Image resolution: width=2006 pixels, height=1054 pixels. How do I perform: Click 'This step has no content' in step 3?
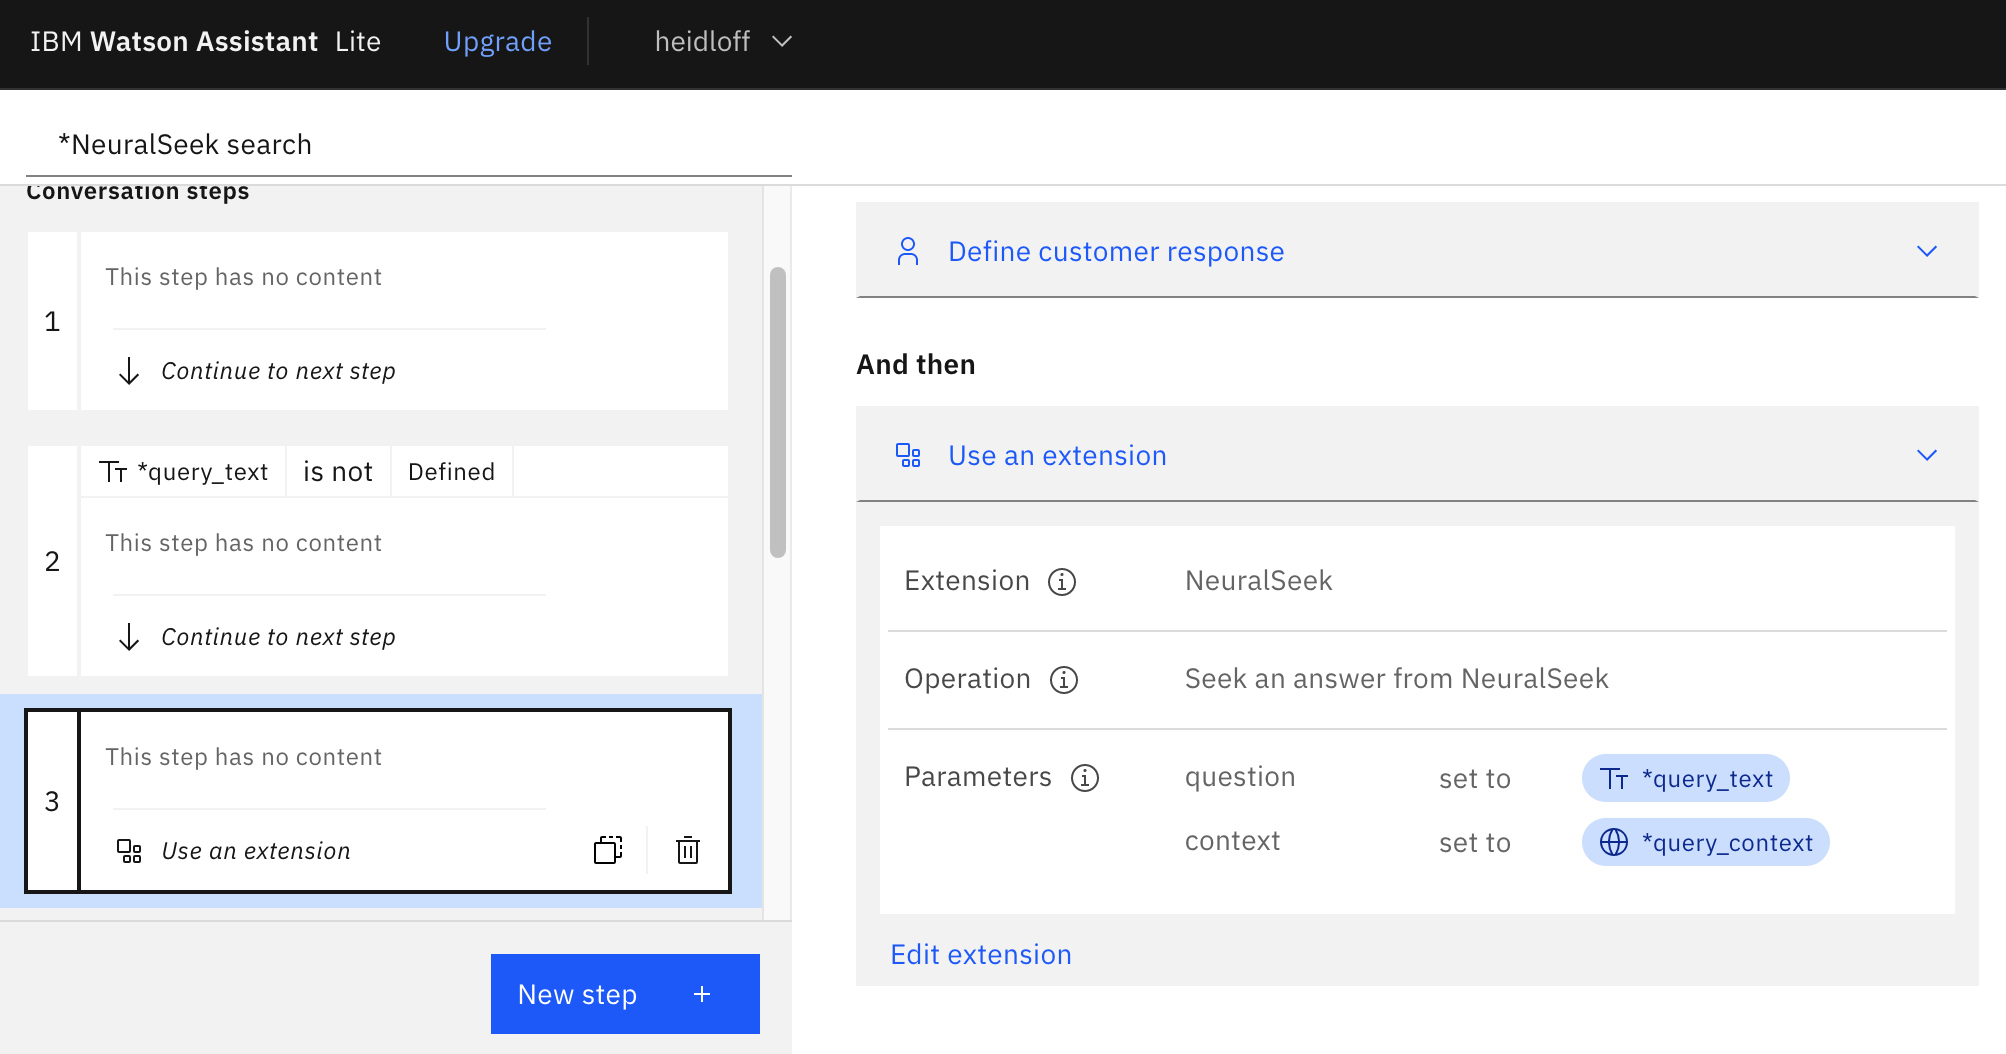click(243, 757)
